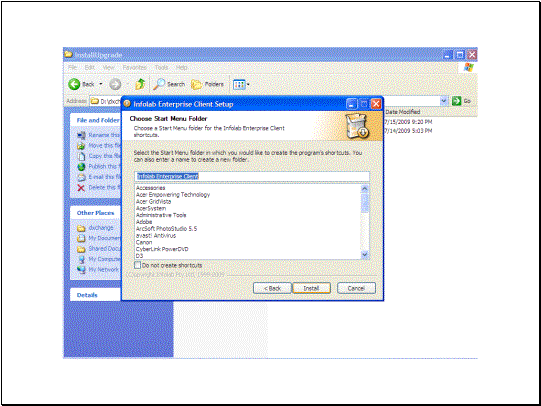Screen dimensions: 541x406
Task: Select ArcSoft PhotoStudio 5.5 entry
Action: (x=166, y=229)
